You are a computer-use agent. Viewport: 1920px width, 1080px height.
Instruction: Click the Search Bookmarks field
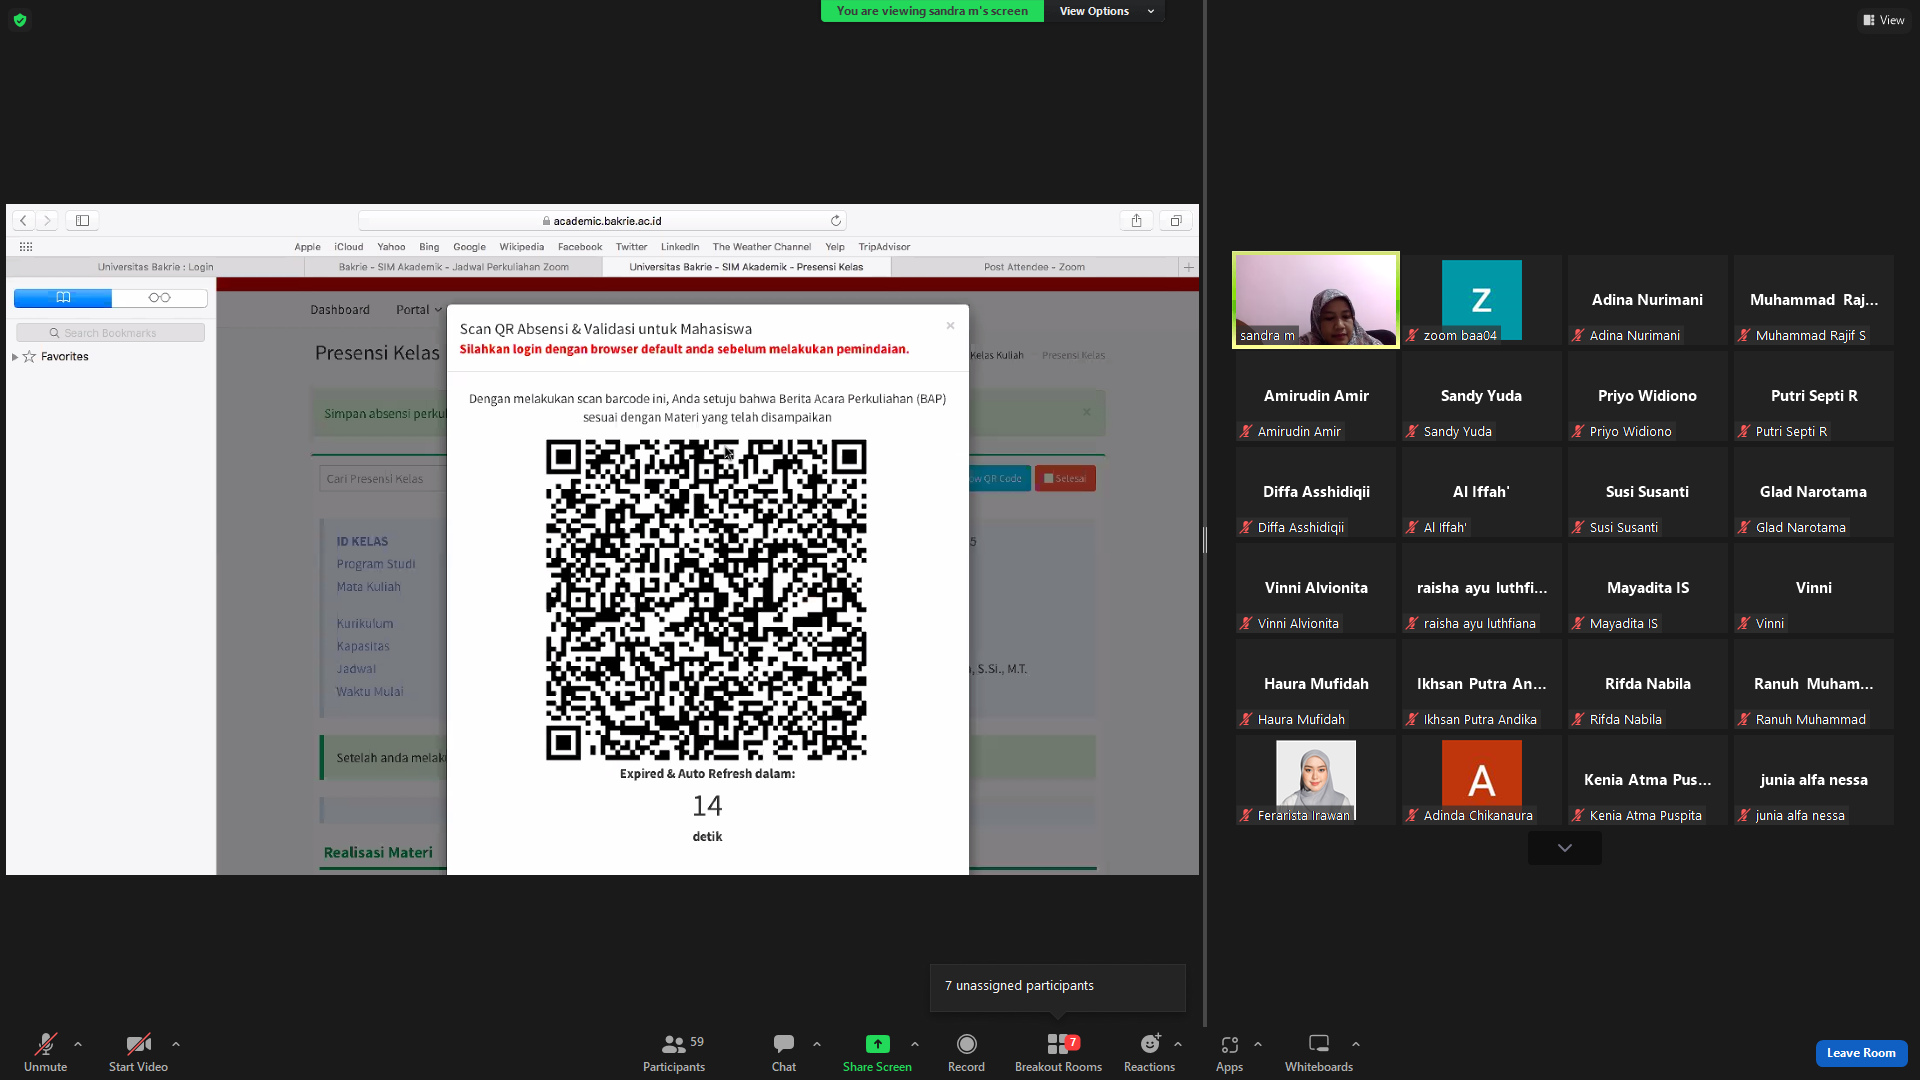point(110,333)
